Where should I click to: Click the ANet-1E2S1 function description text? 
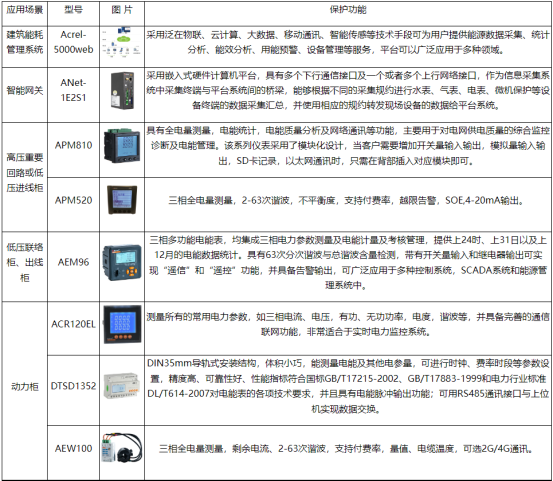point(348,90)
